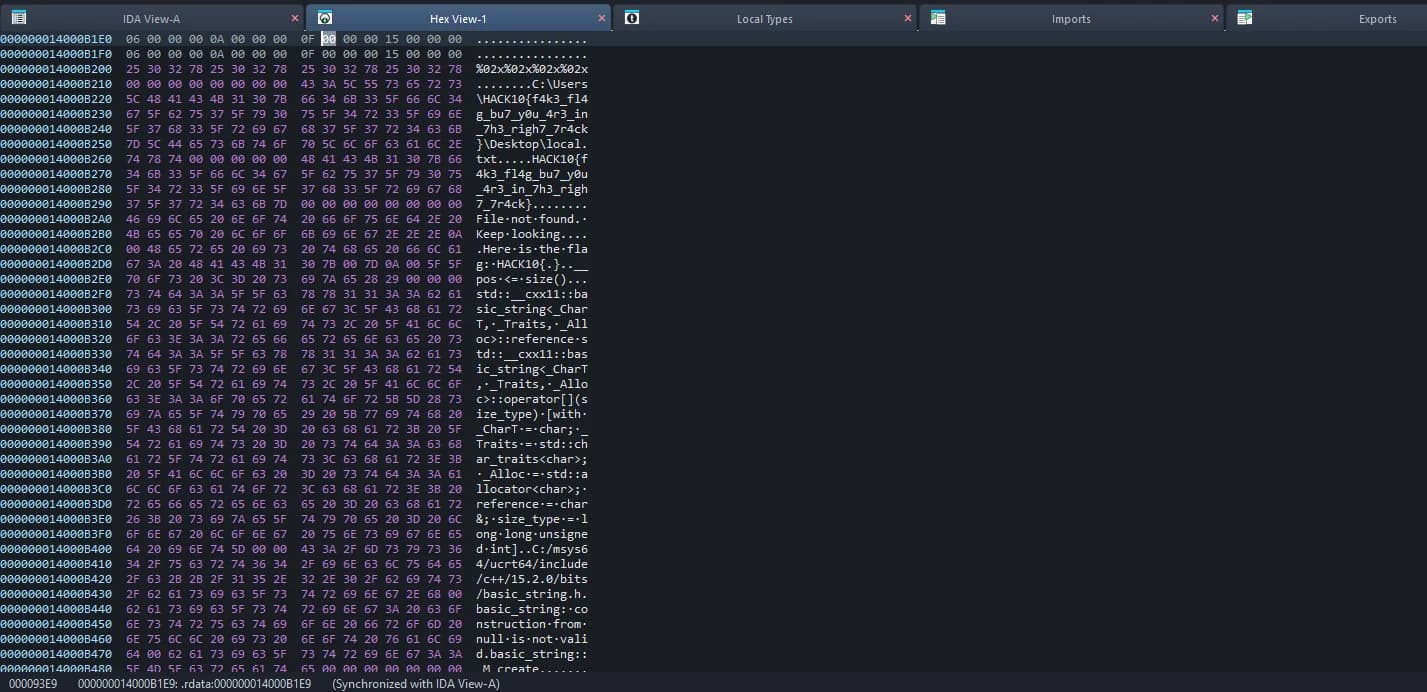This screenshot has width=1427, height=692.
Task: Select the address 000000014000B450
Action: tap(56, 624)
